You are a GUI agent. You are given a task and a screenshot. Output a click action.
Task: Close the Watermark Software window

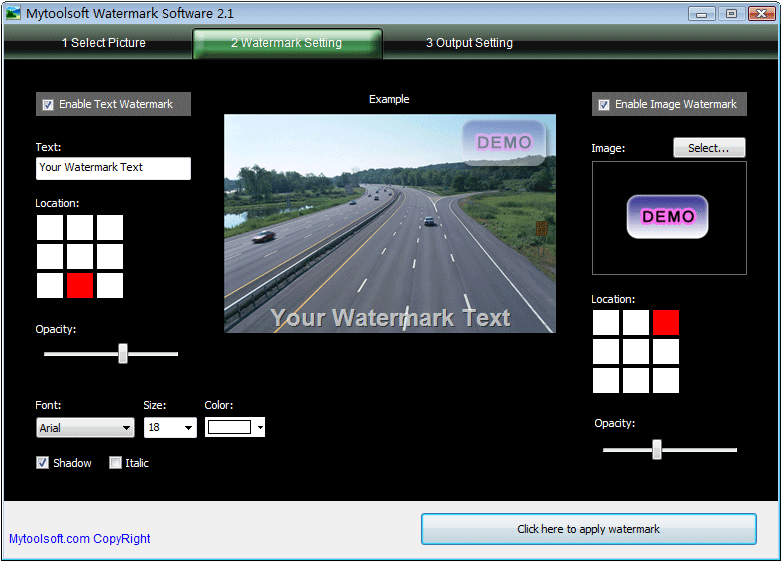point(762,13)
